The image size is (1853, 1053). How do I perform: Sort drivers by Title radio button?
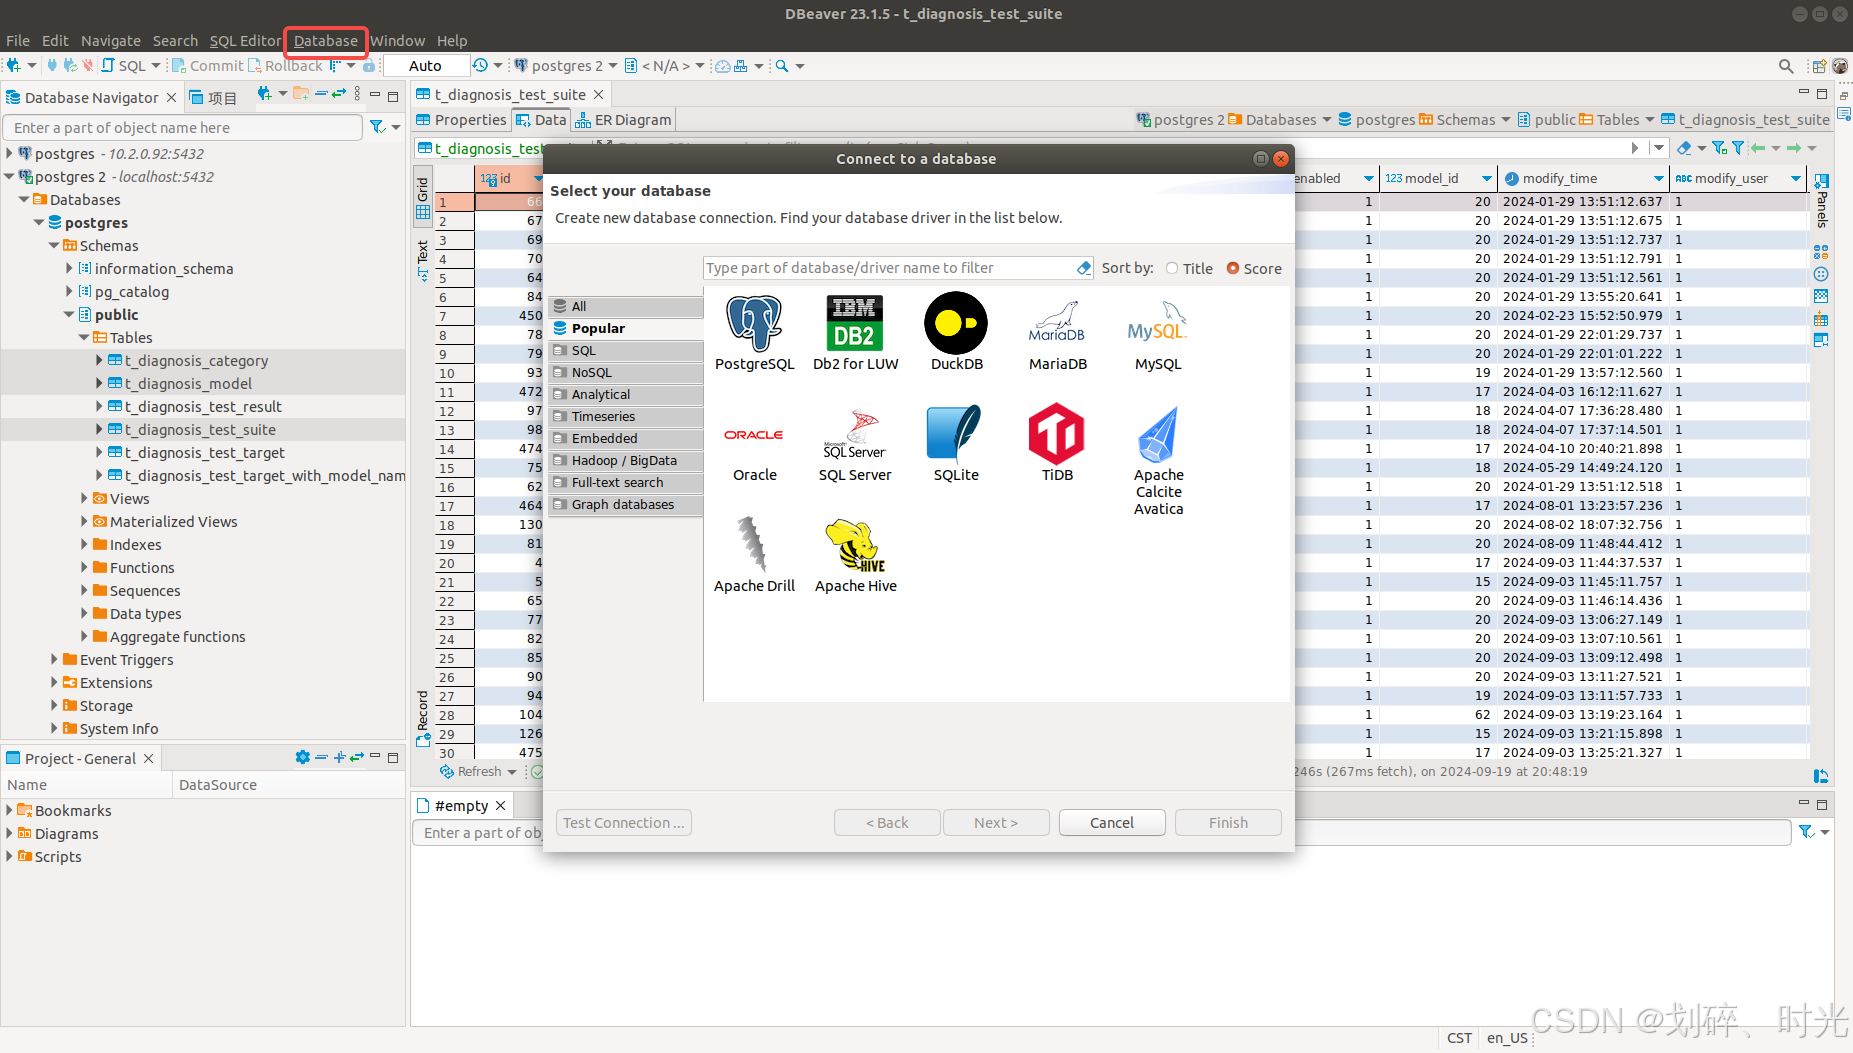[1172, 268]
